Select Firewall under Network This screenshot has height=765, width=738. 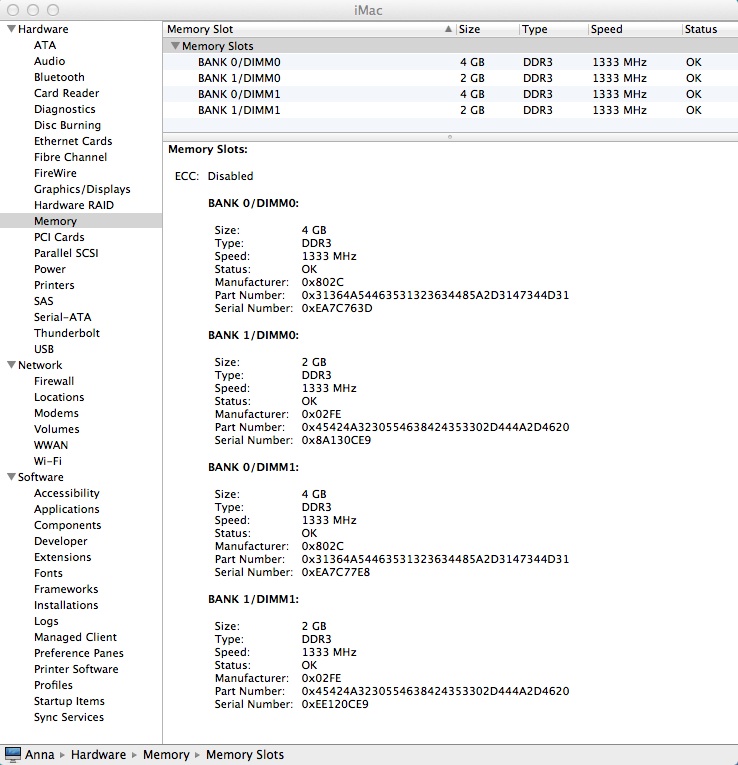[54, 381]
